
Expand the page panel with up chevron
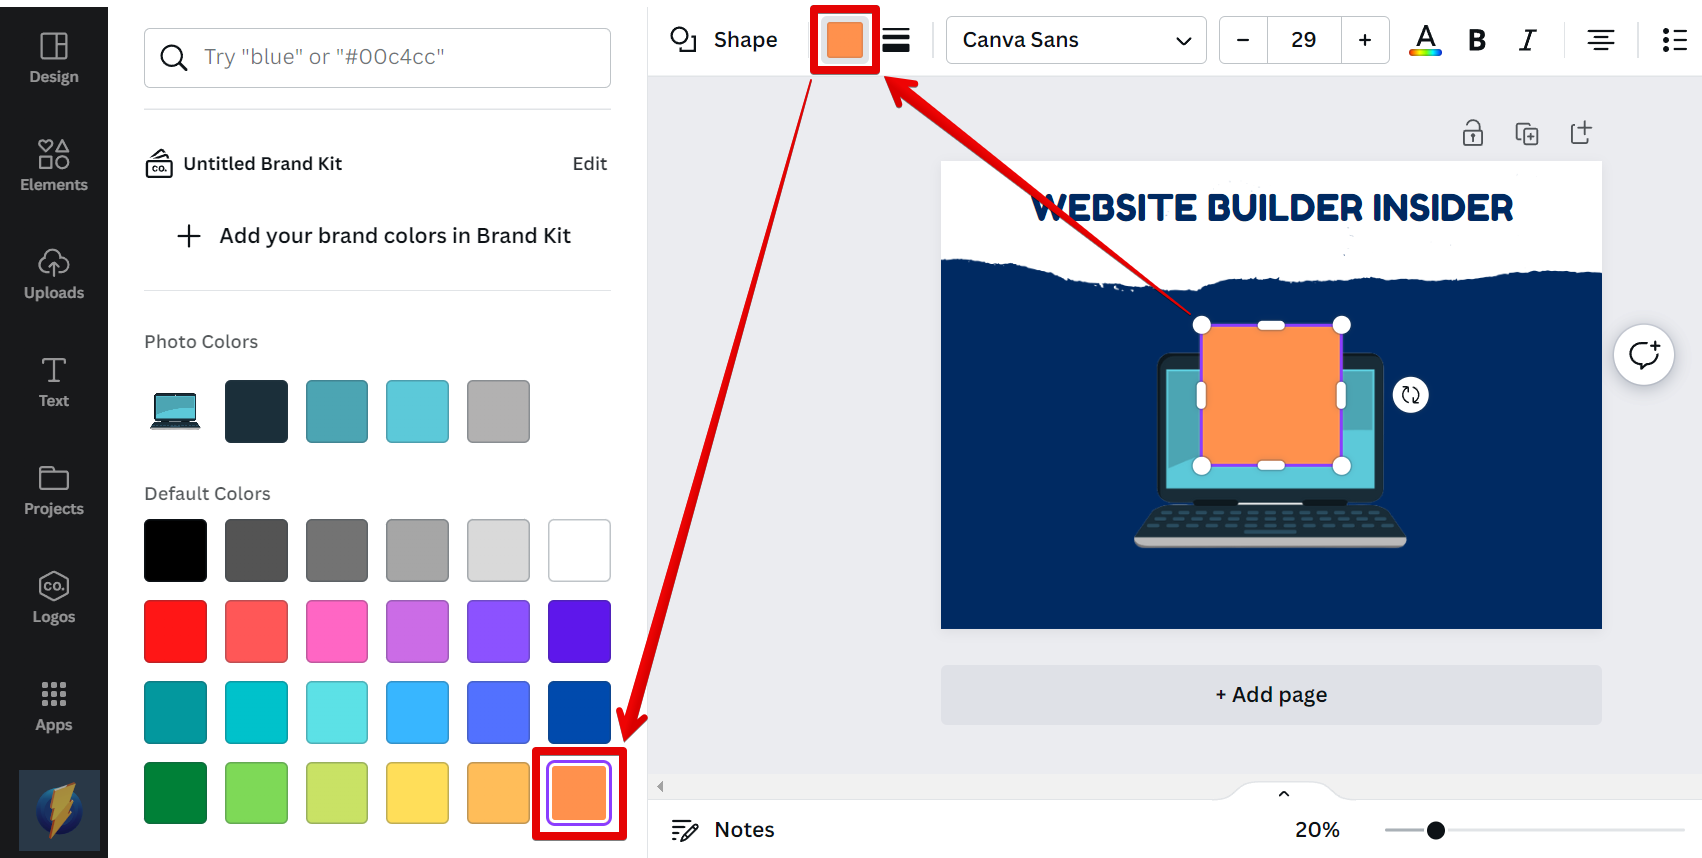(x=1284, y=794)
